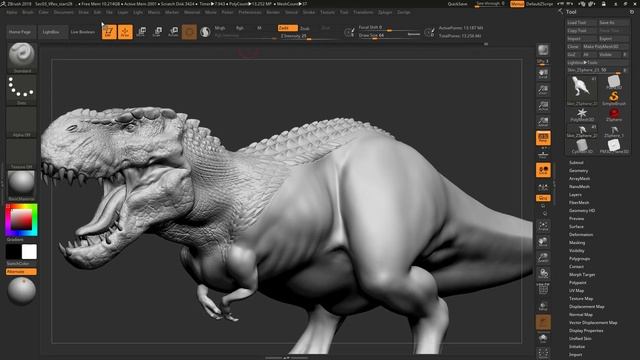640x360 pixels.
Task: Expand the ArrayMesh section
Action: [x=579, y=179]
